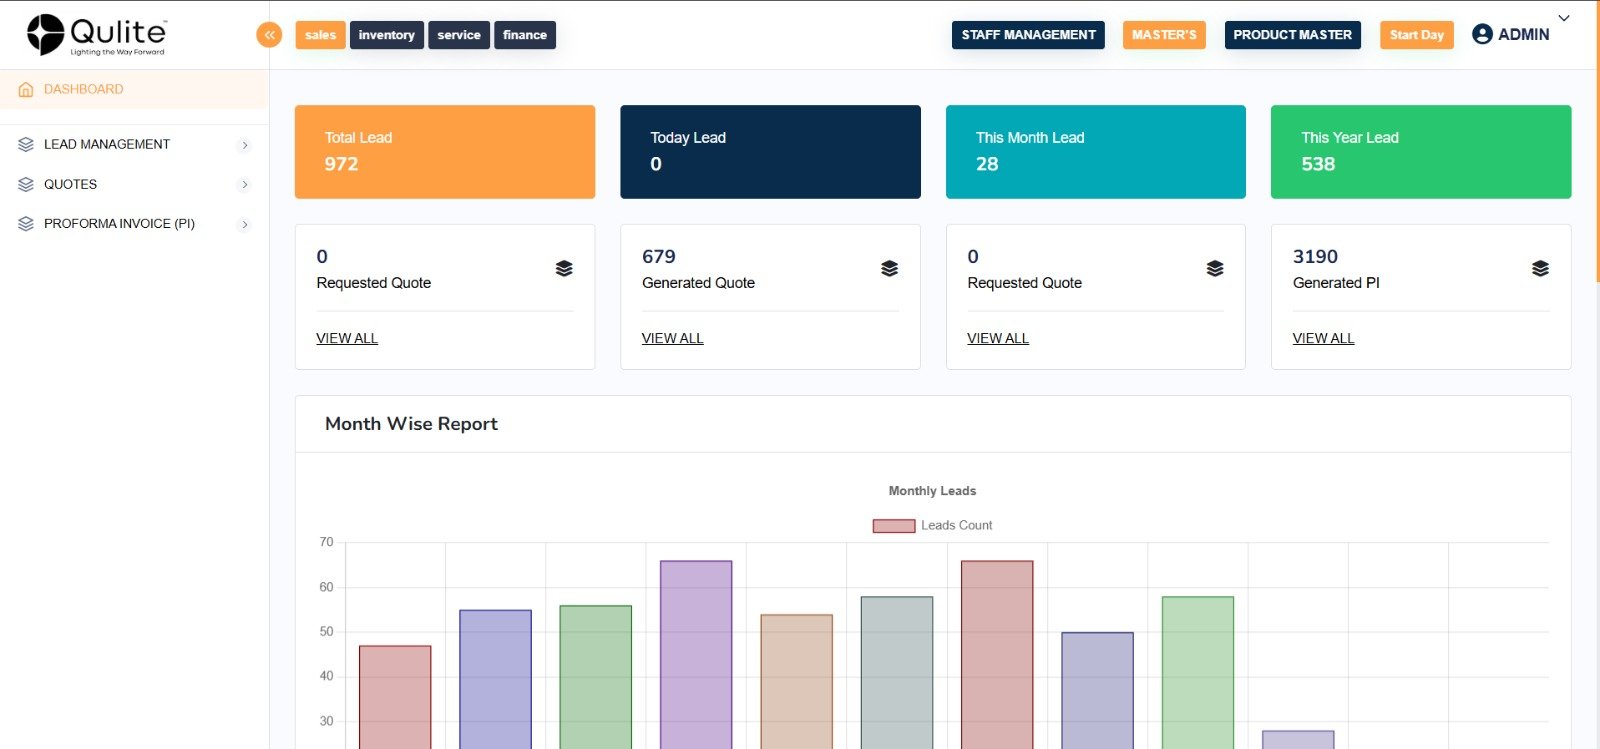Open Proforma Invoice (PI) menu item
1600x749 pixels.
pyautogui.click(x=134, y=224)
